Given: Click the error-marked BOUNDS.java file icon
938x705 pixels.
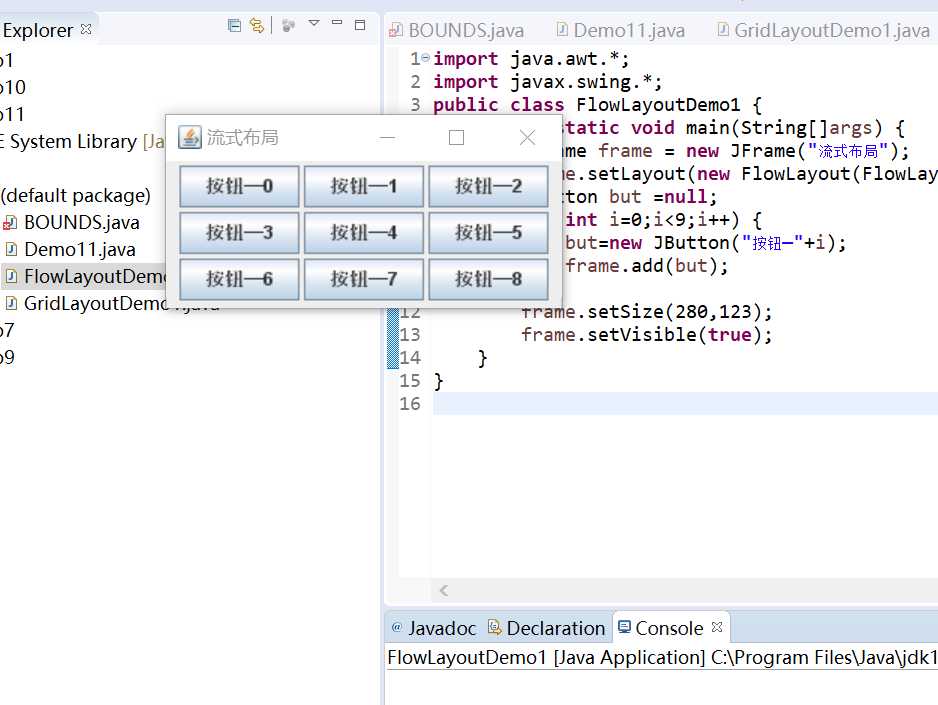Looking at the screenshot, I should tap(10, 223).
